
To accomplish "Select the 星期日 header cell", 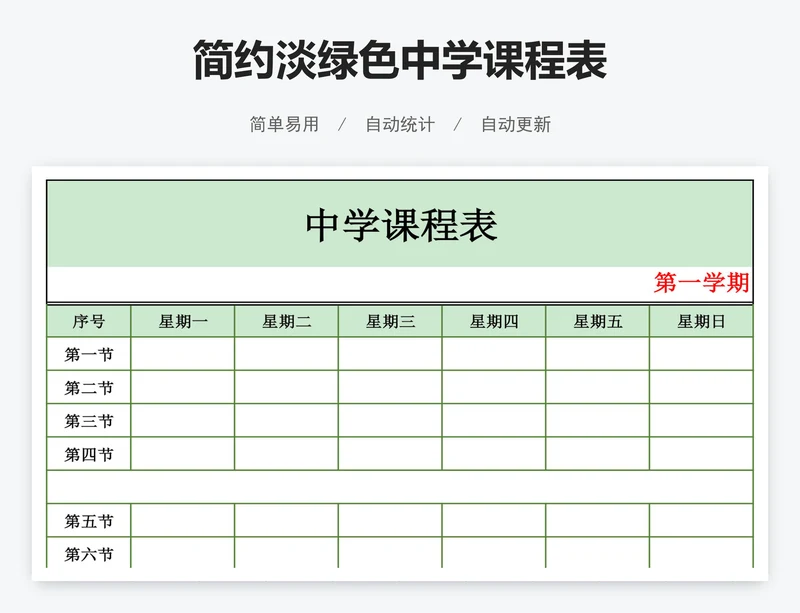I will coord(701,322).
